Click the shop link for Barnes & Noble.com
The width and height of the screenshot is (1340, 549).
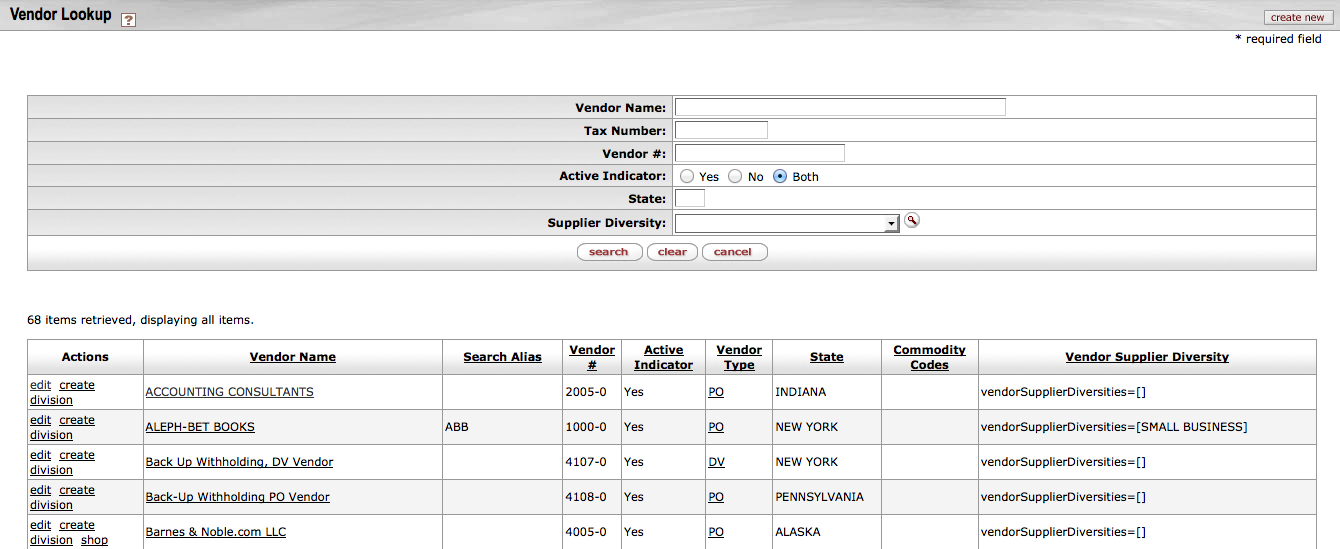coord(94,540)
